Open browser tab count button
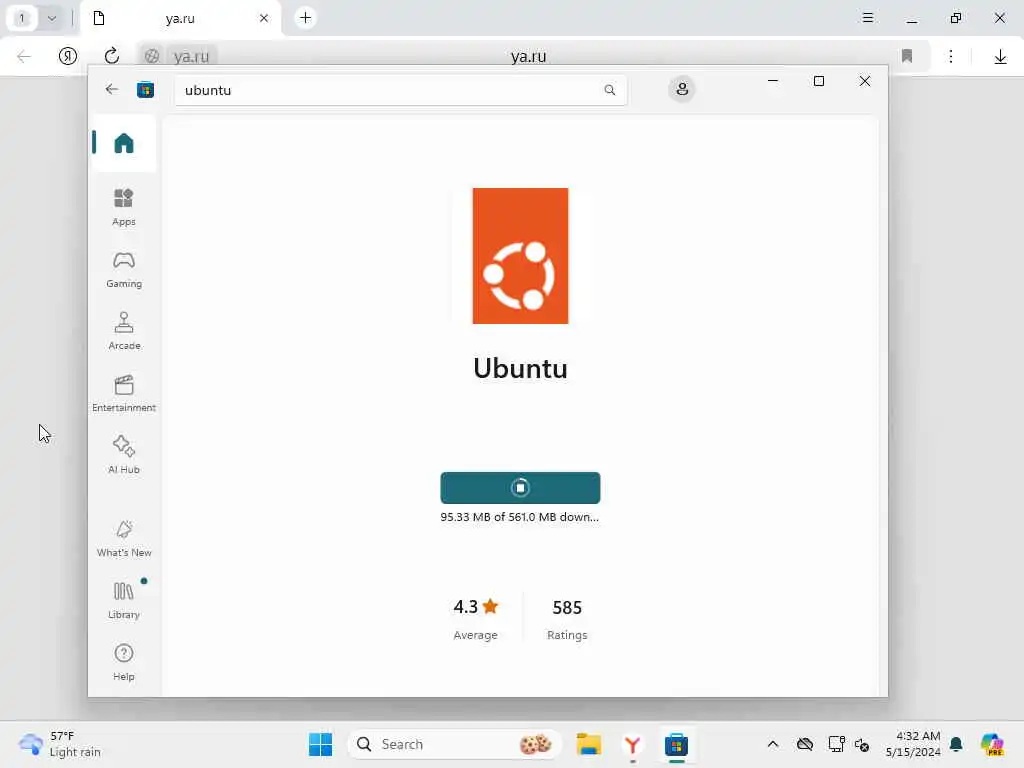1024x768 pixels. [22, 18]
